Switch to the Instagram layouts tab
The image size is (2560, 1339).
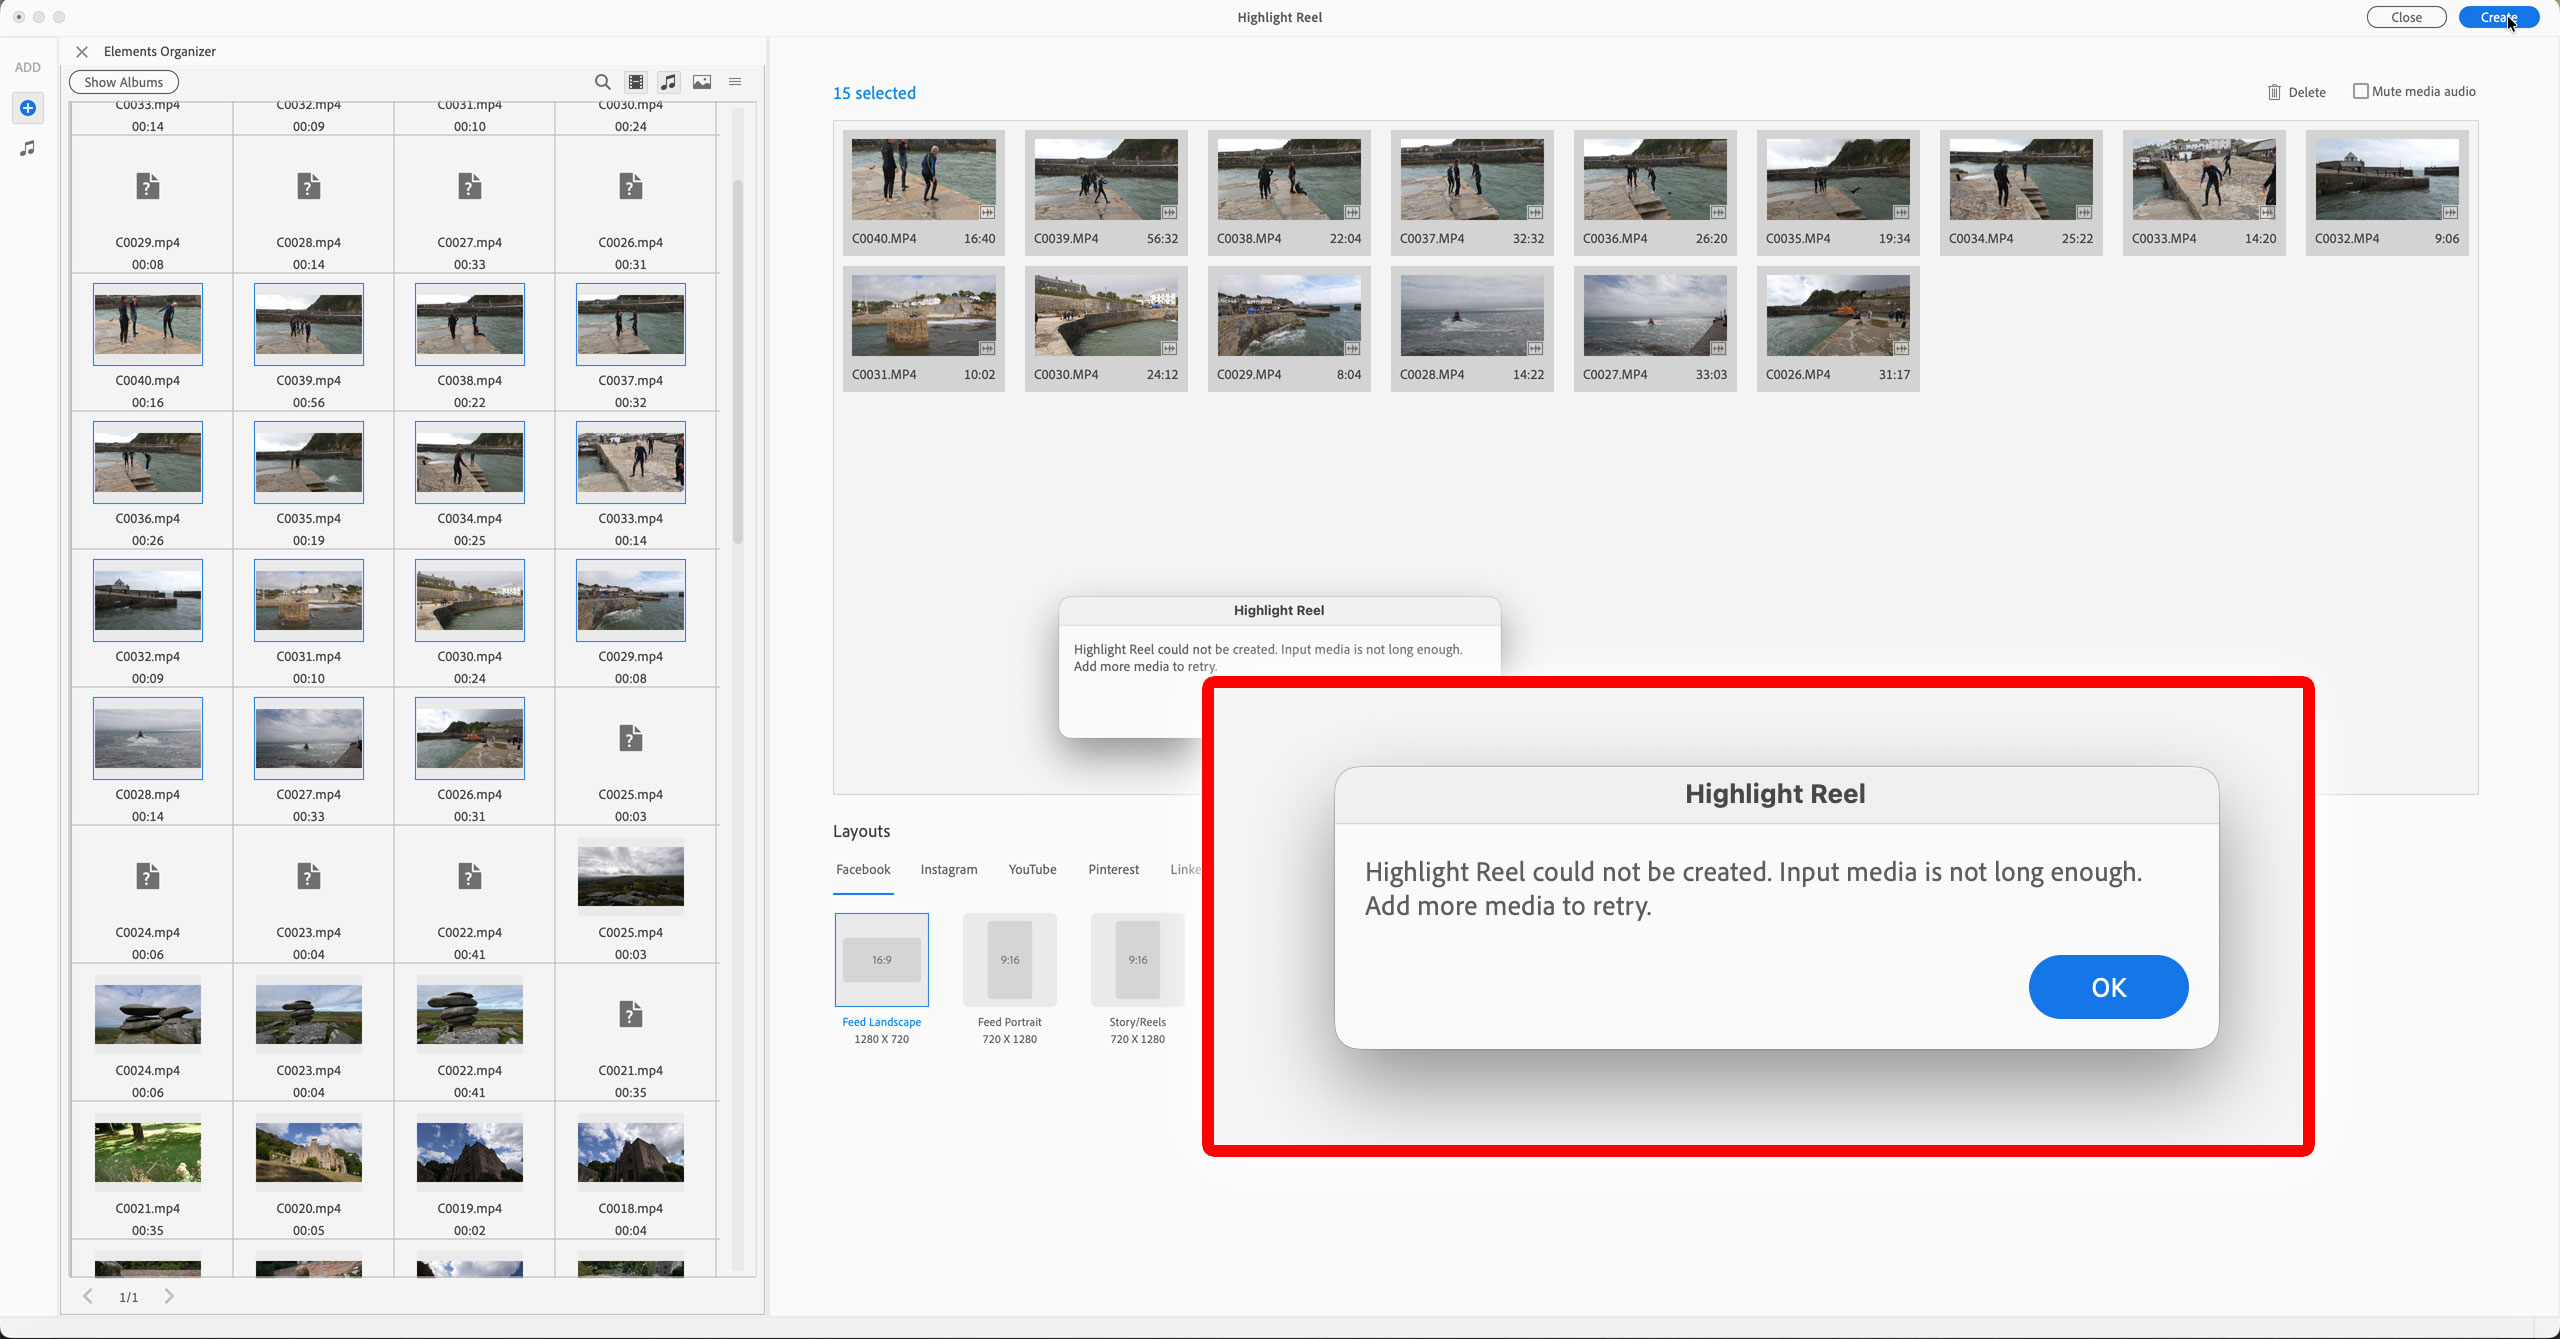click(949, 869)
